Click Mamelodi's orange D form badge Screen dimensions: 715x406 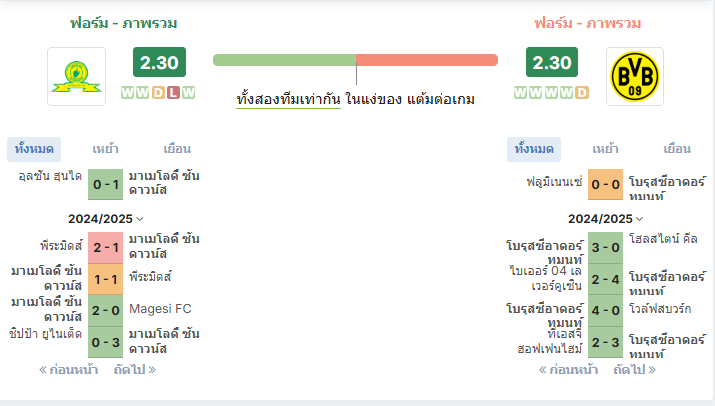(x=158, y=93)
